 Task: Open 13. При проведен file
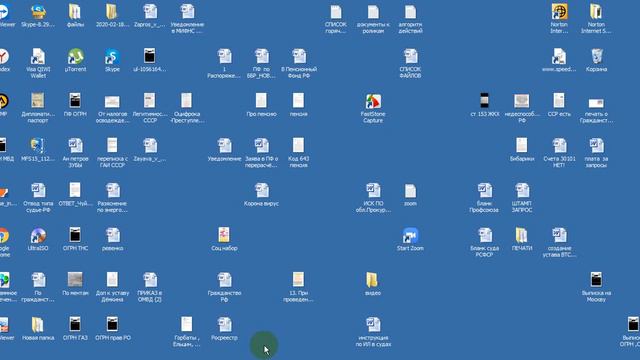pyautogui.click(x=298, y=281)
